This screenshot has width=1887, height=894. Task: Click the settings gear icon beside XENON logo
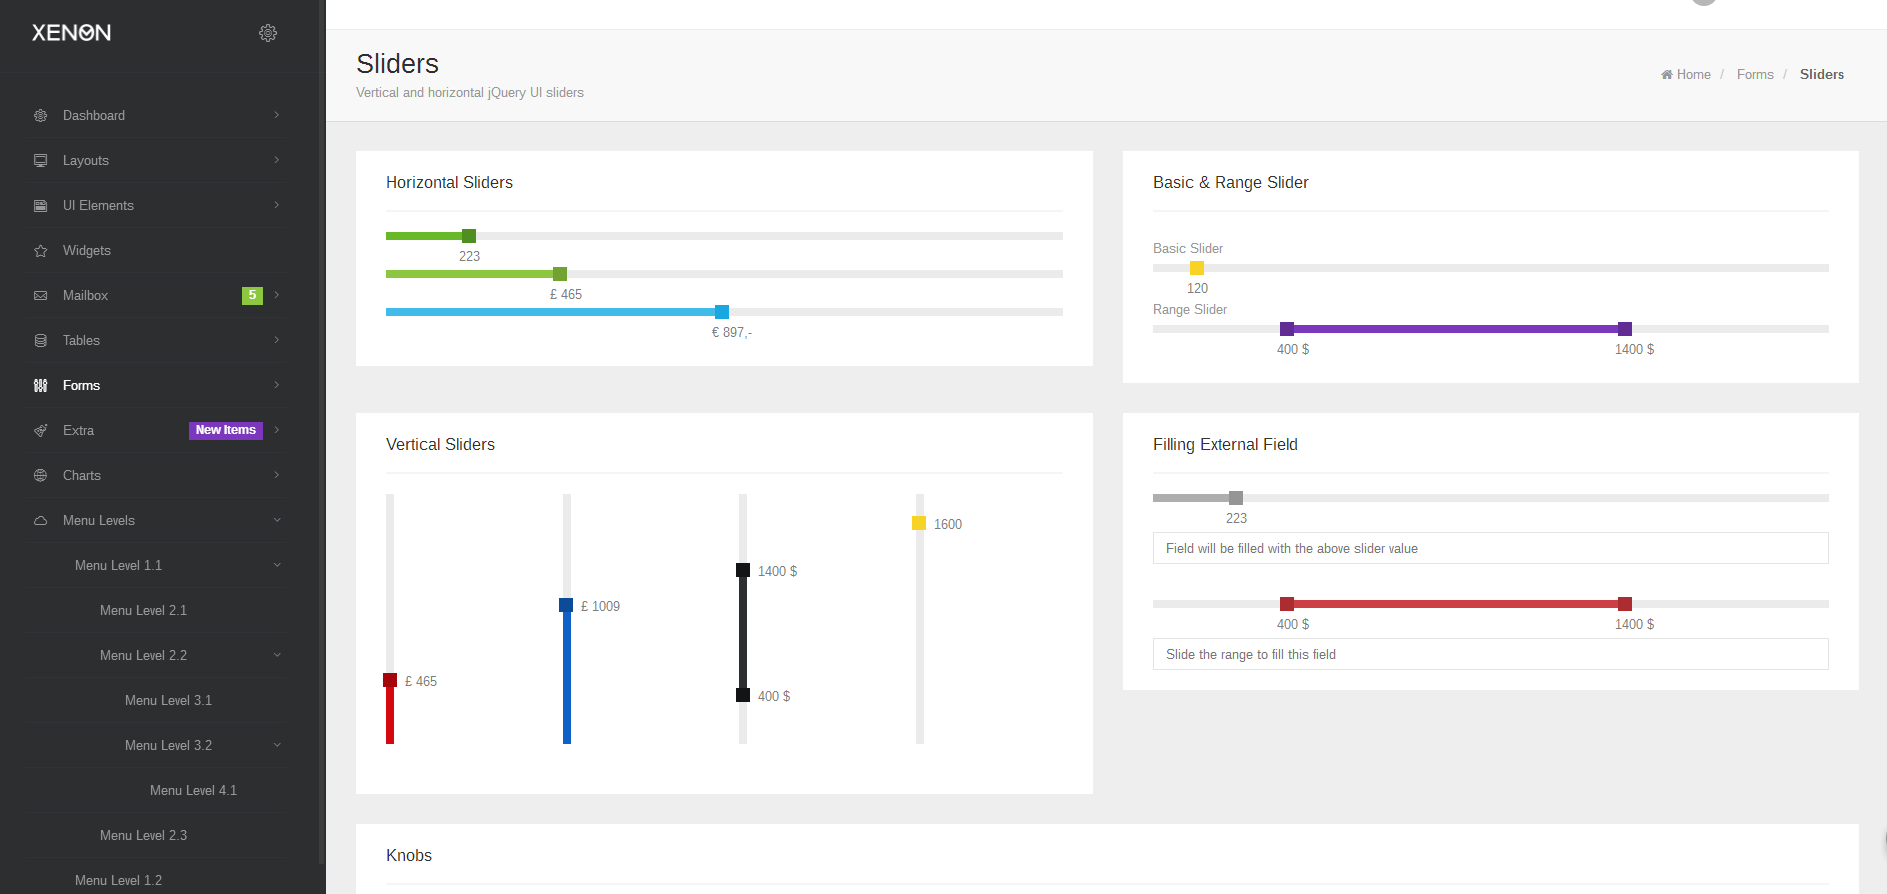[x=268, y=33]
